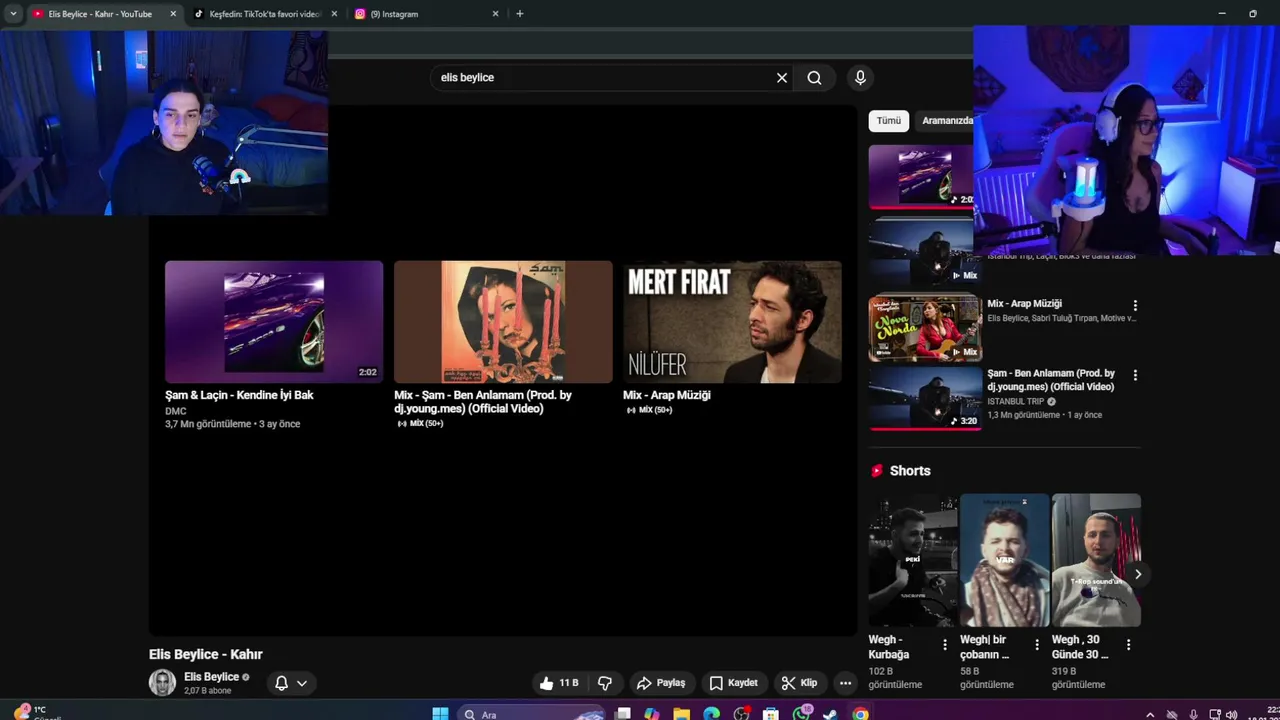Screen dimensions: 1280x720
Task: Open Windows Start menu
Action: coord(440,714)
